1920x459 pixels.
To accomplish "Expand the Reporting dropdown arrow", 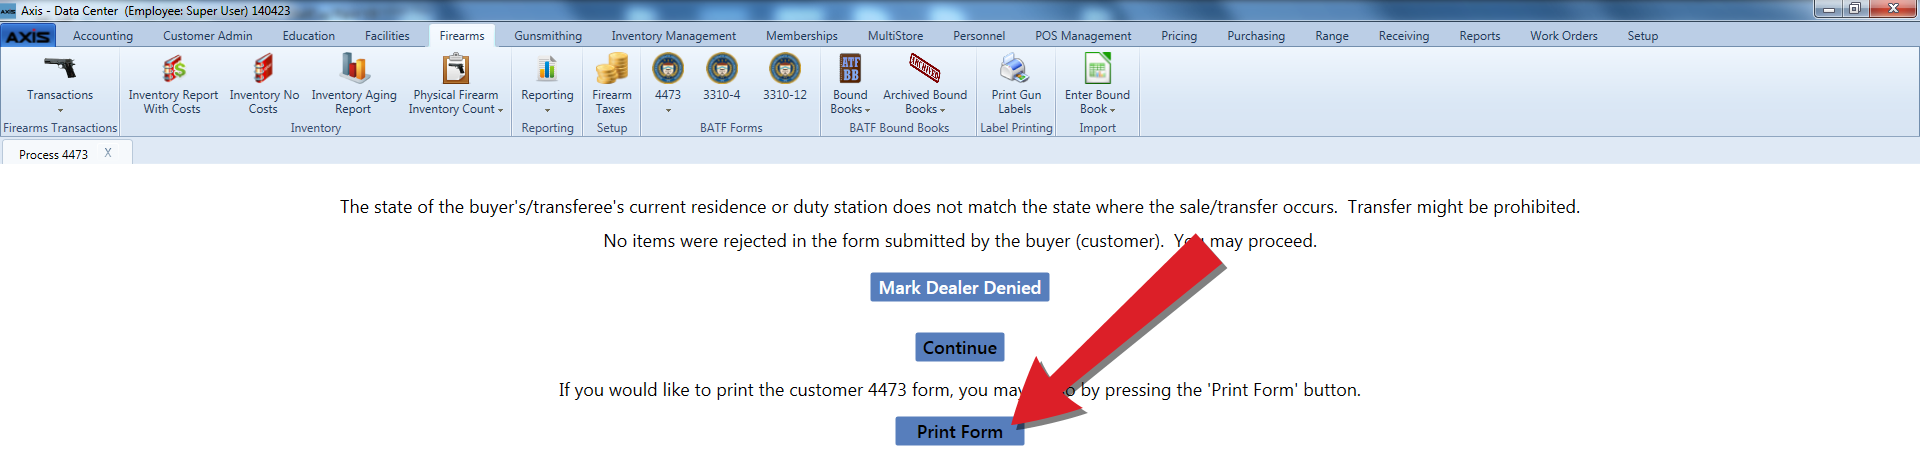I will point(547,110).
